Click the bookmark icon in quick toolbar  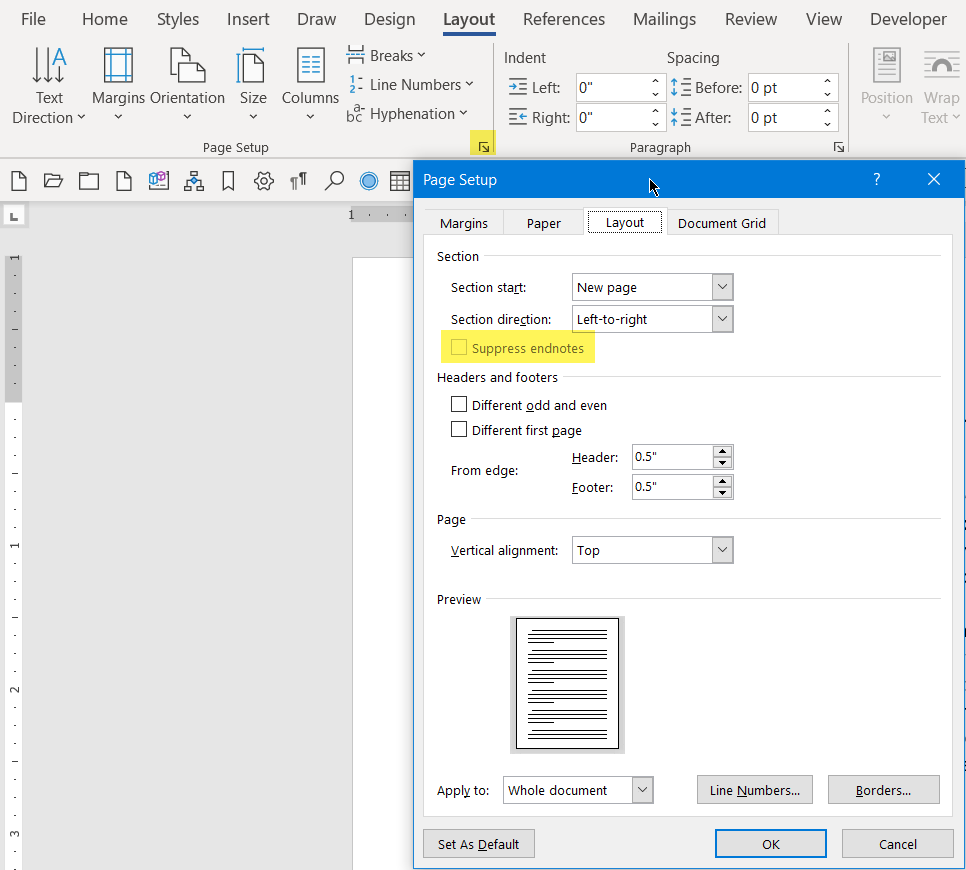[228, 181]
